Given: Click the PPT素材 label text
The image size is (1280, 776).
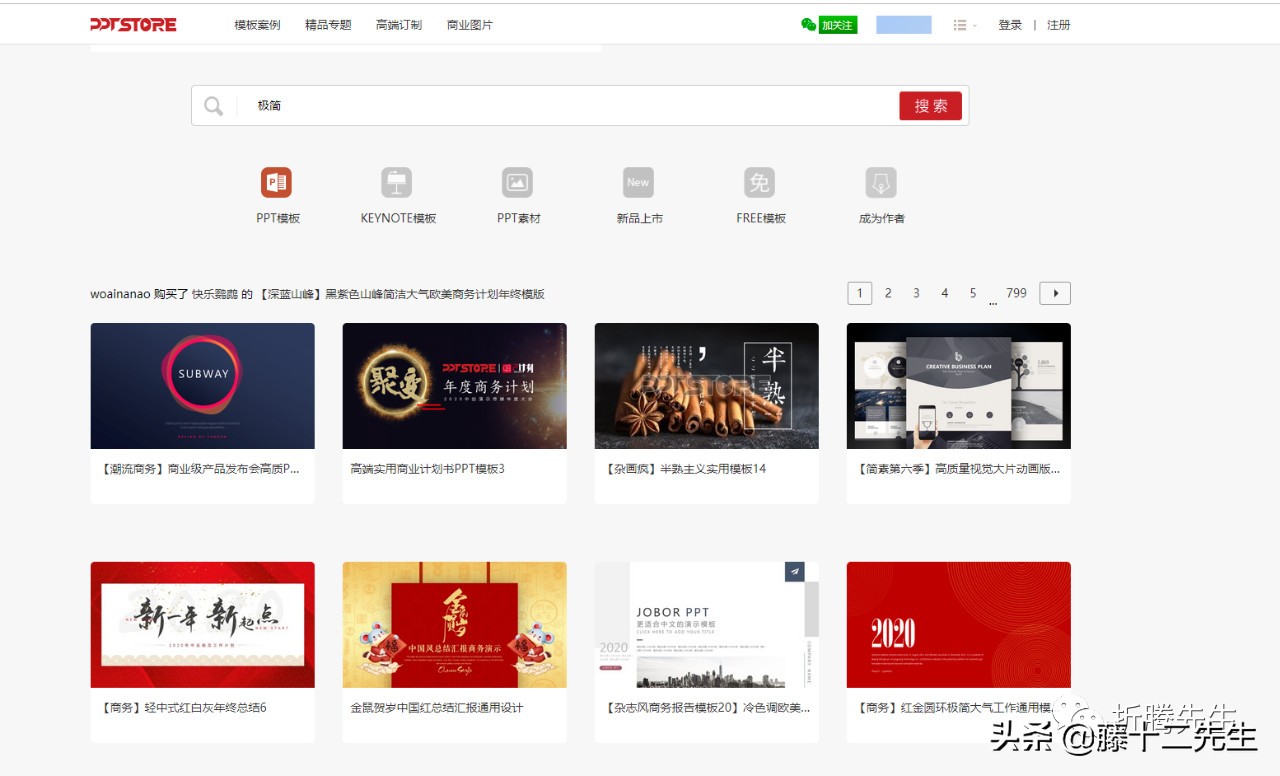Looking at the screenshot, I should [518, 218].
